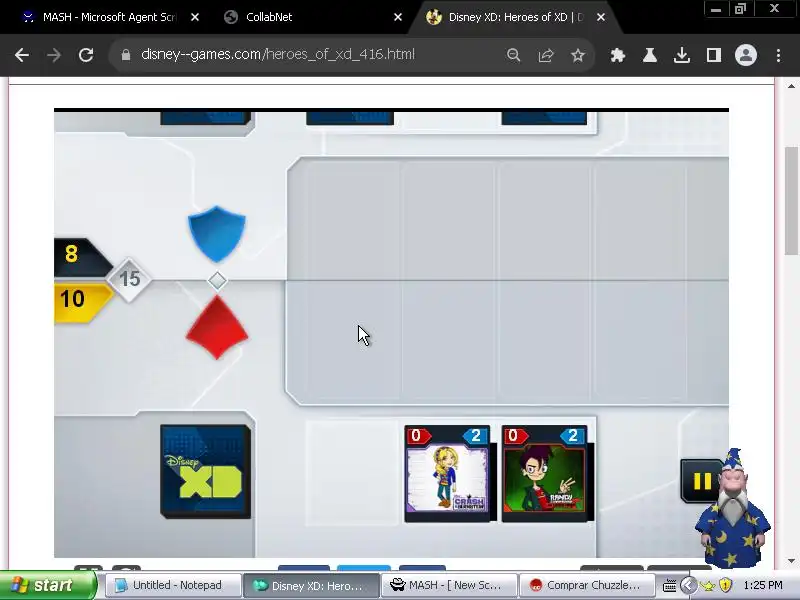Click the diamond counter showing 15

pyautogui.click(x=129, y=279)
